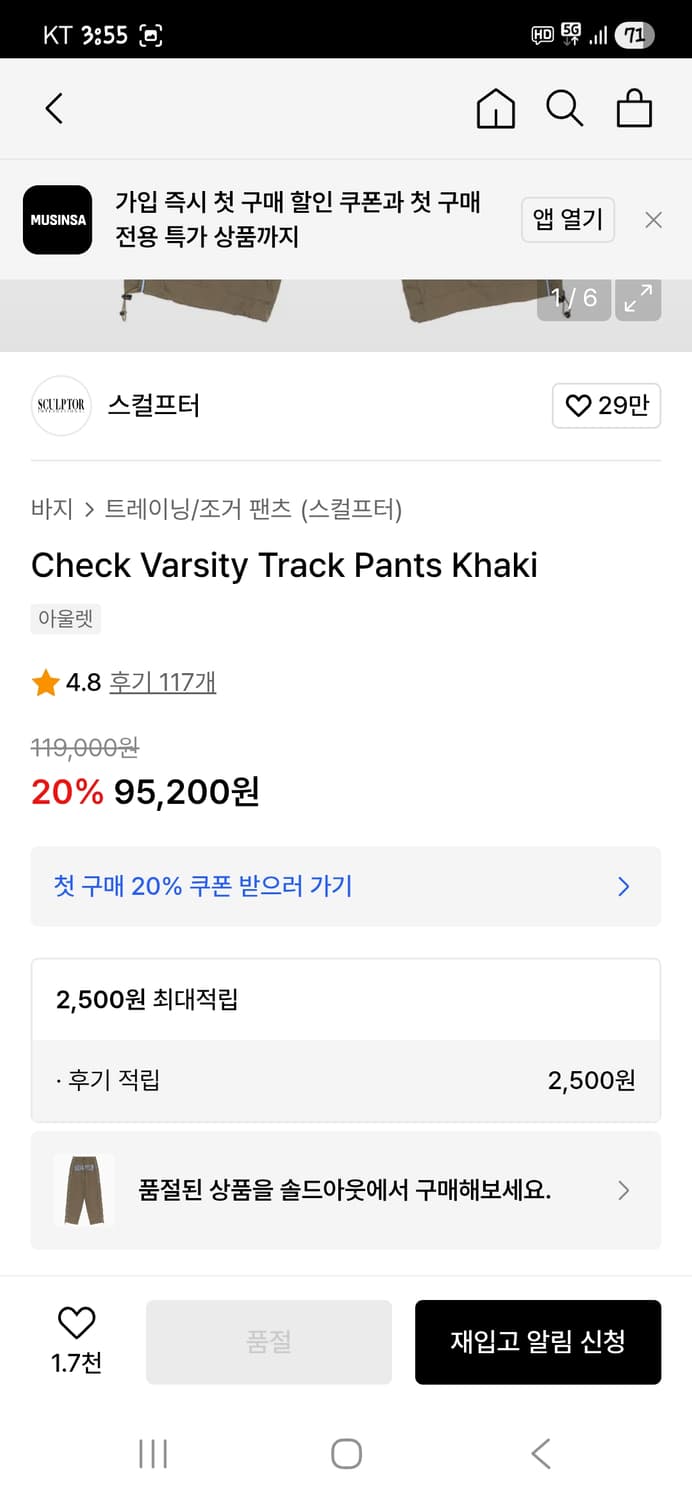Tap the 앱 열기 button
This screenshot has width=692, height=1500.
tap(568, 219)
